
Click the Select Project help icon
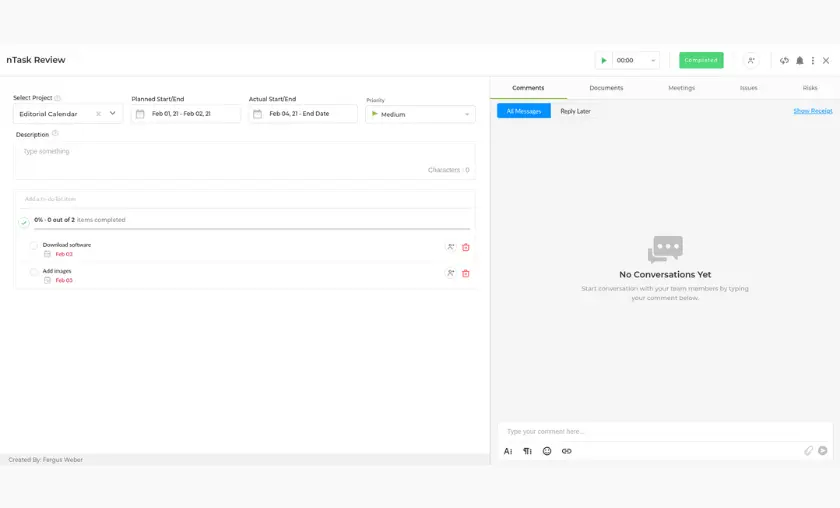(58, 98)
